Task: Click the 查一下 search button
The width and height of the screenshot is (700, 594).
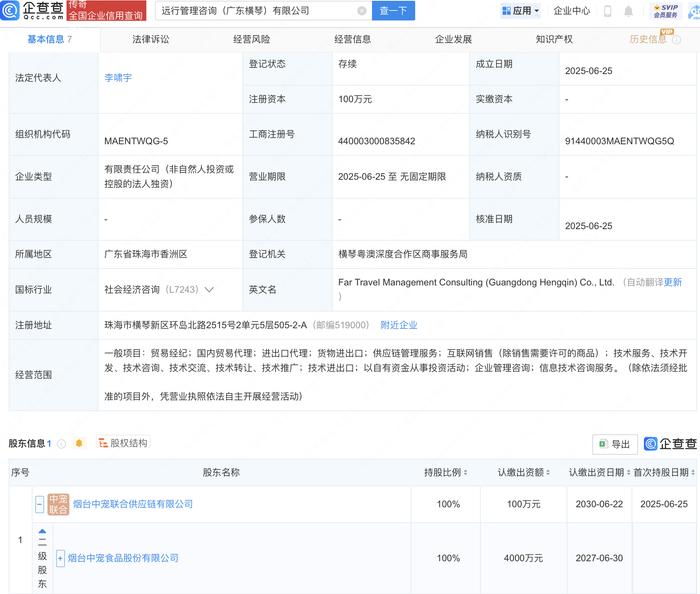Action: (393, 11)
